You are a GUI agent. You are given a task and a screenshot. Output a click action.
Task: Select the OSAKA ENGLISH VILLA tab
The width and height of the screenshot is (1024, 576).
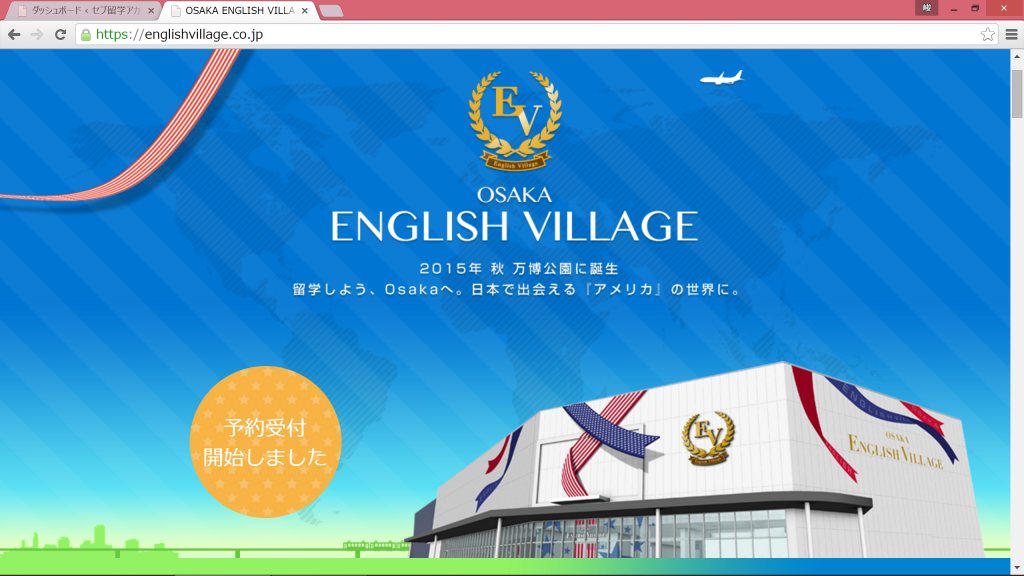pos(239,10)
